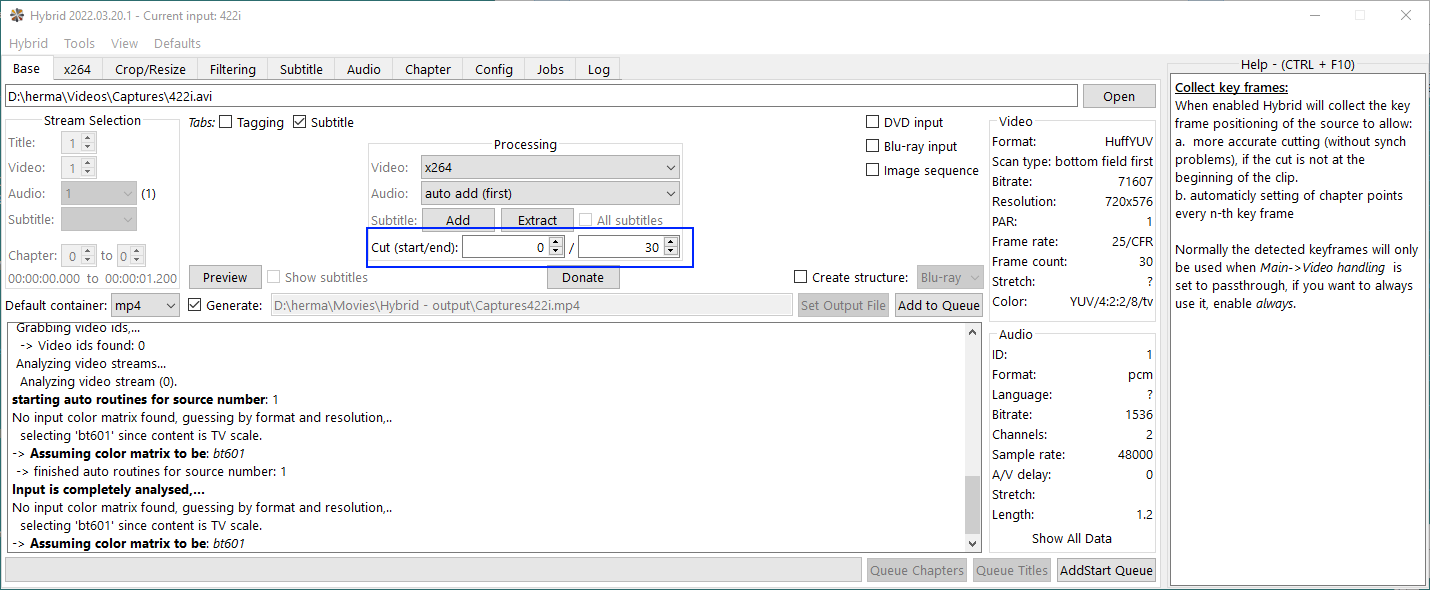Open the Defaults menu
Viewport: 1430px width, 590px height.
pyautogui.click(x=177, y=43)
